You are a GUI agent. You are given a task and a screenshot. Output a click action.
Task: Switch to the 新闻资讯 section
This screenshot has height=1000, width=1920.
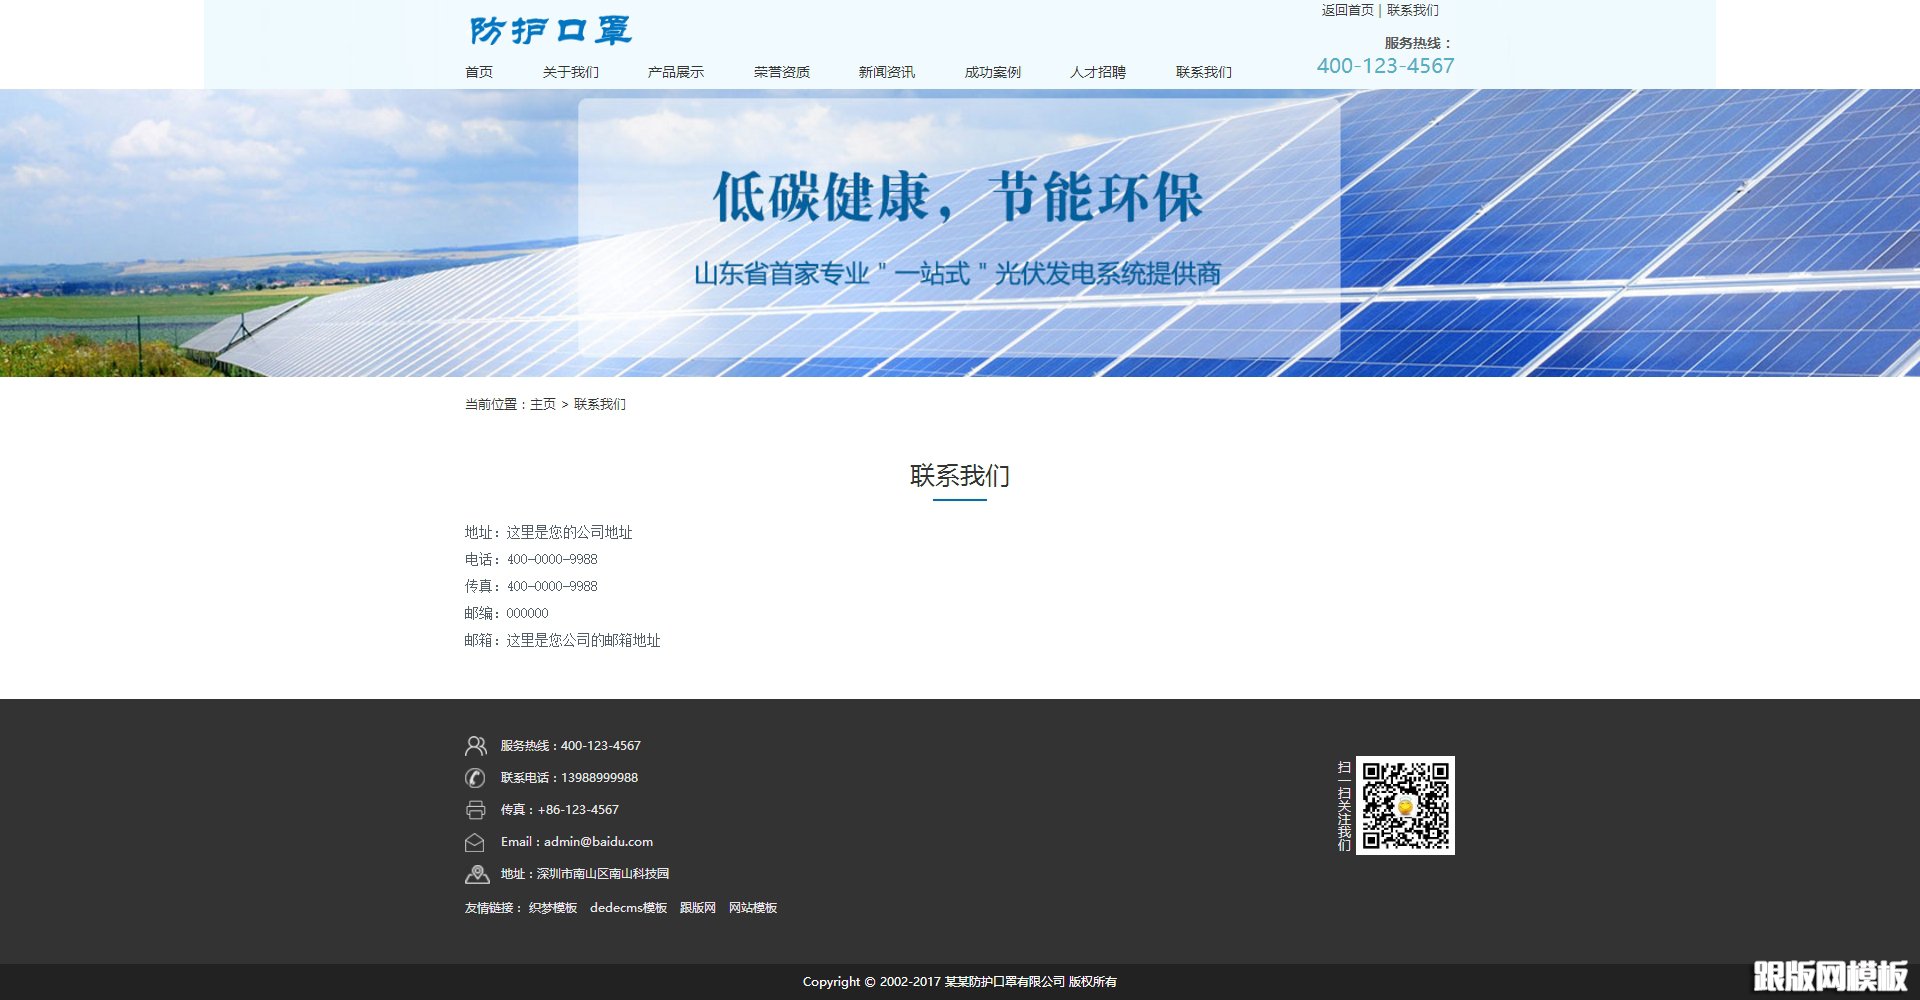[x=886, y=71]
